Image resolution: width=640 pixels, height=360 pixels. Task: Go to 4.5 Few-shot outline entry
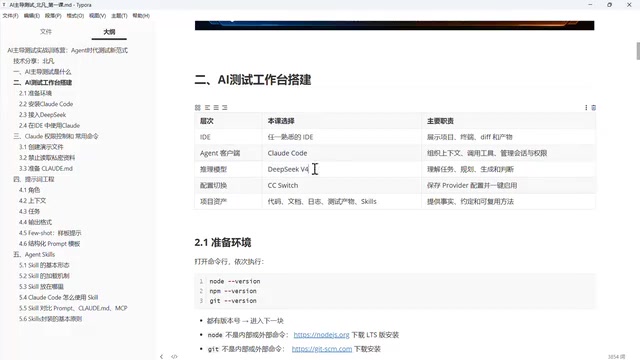(x=50, y=233)
